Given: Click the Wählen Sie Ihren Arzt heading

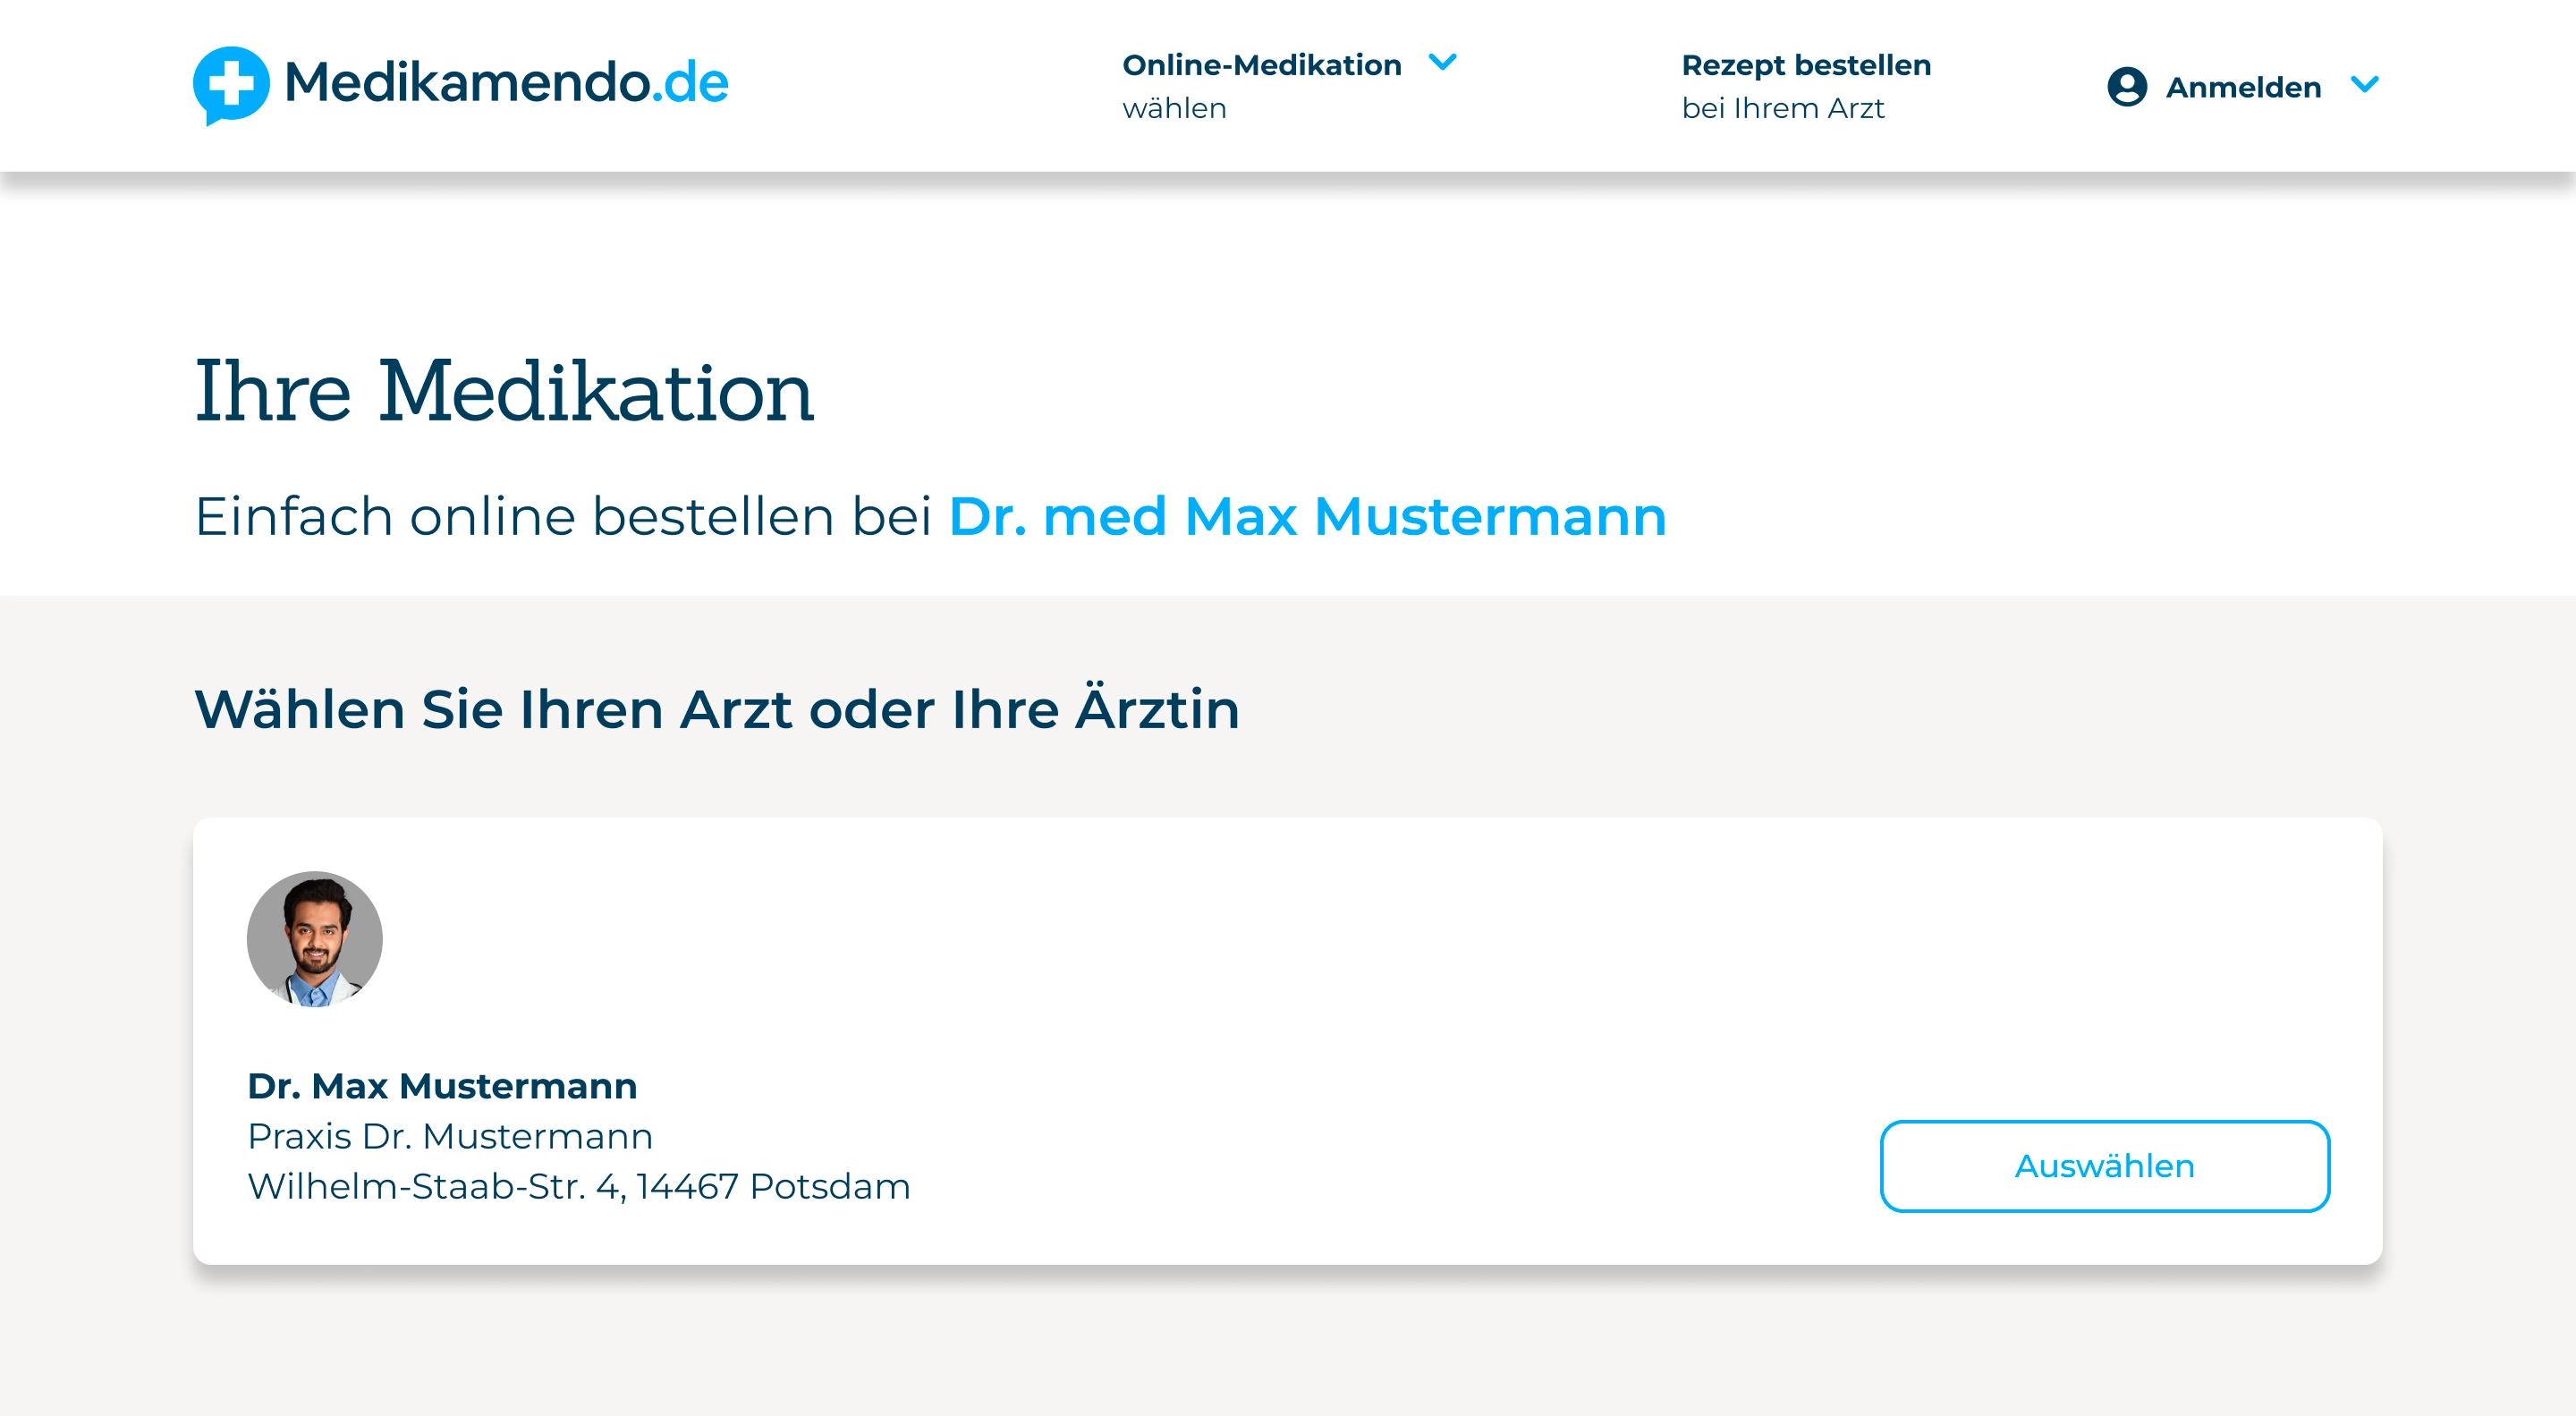Looking at the screenshot, I should coord(717,708).
